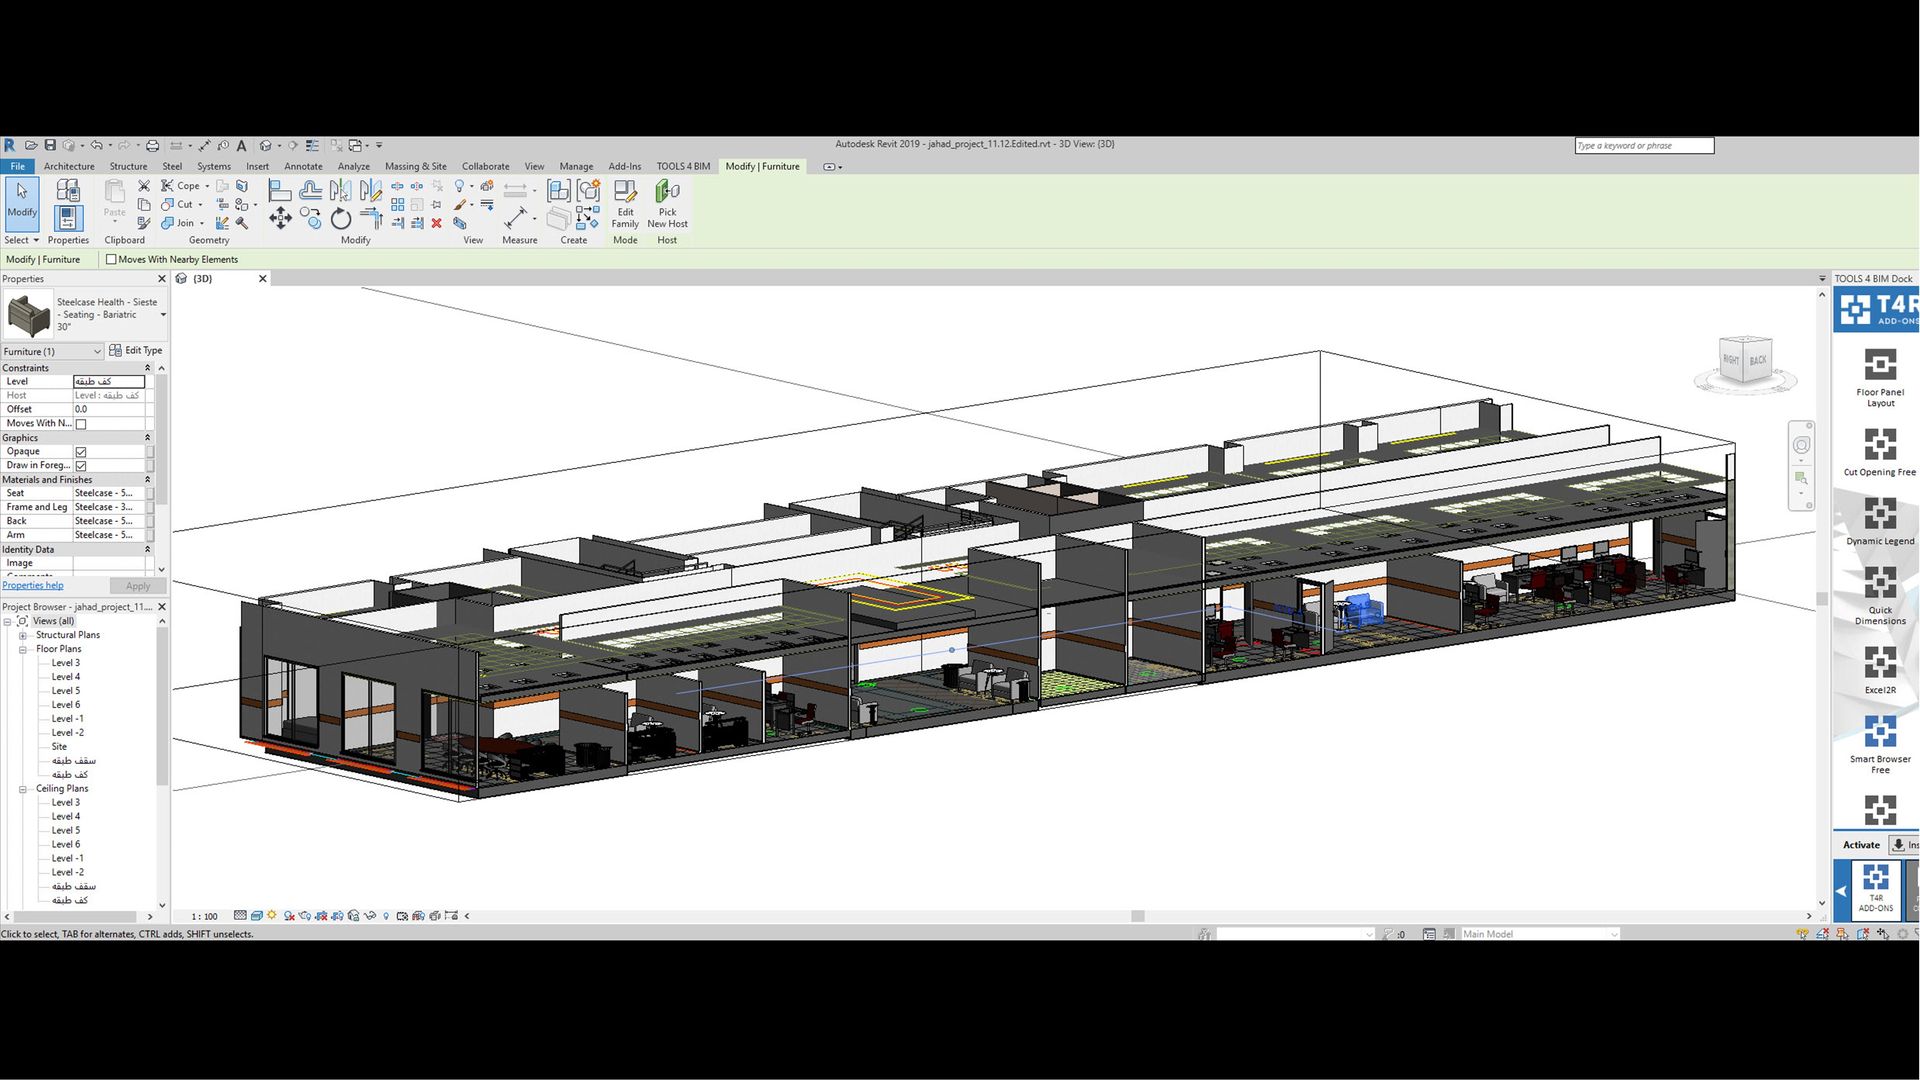Click the red Delete icon

click(x=436, y=223)
